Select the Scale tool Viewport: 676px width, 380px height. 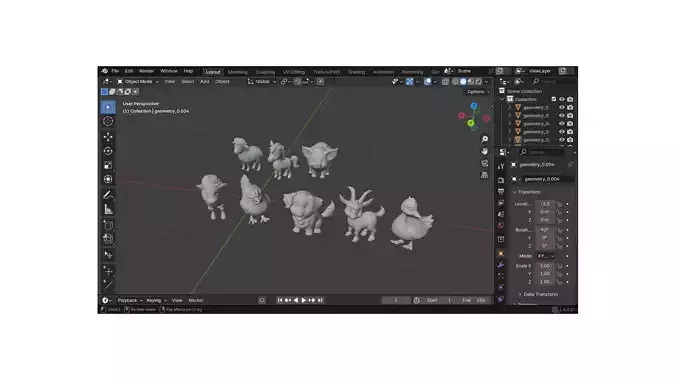pos(108,165)
